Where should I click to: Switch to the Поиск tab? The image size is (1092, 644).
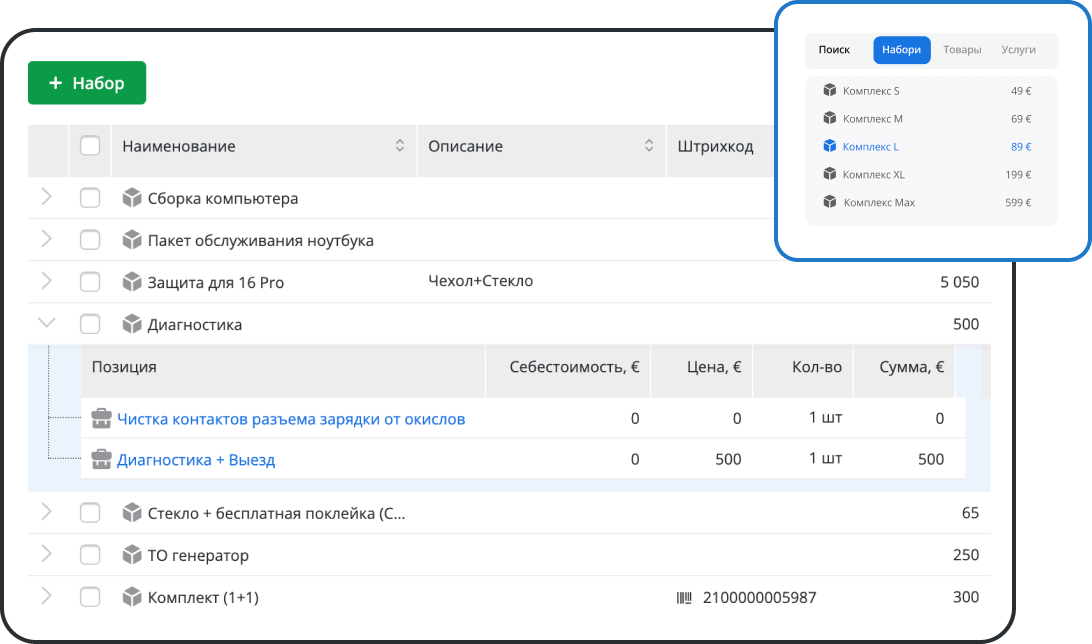(834, 49)
